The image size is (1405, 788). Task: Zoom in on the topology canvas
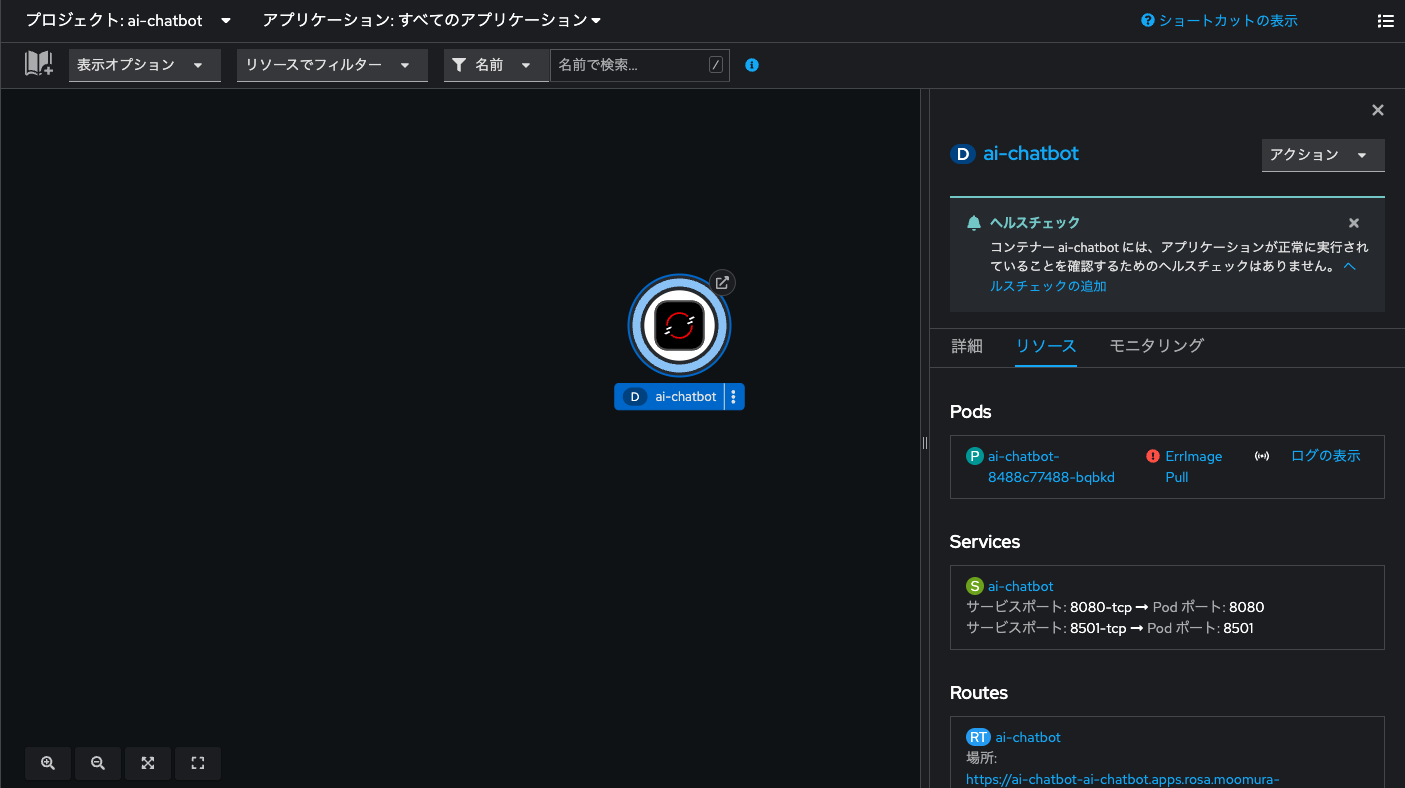(48, 763)
